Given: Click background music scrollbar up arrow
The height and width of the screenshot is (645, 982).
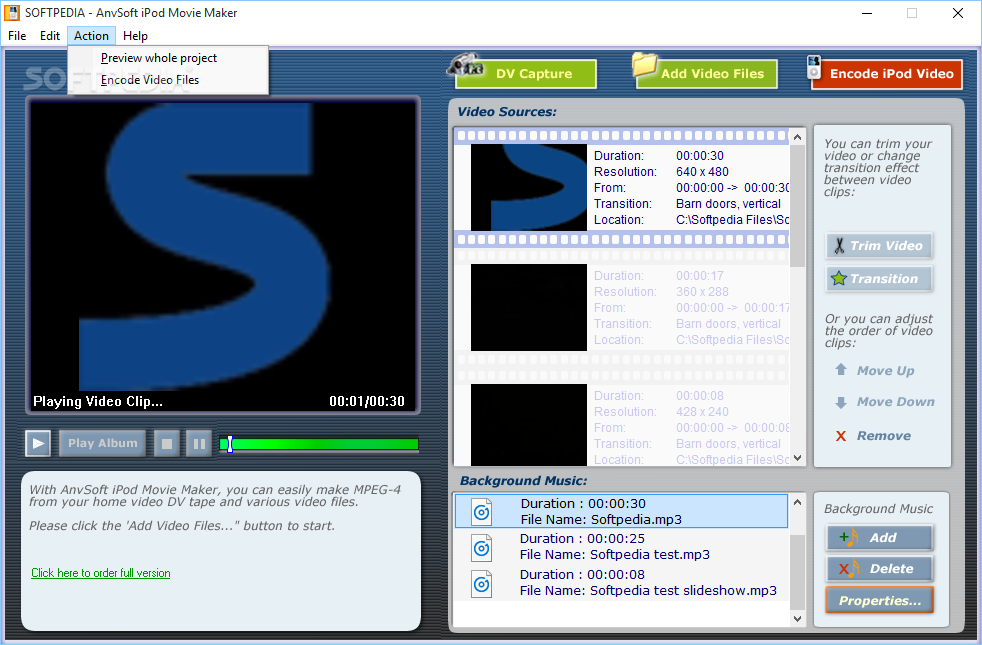Looking at the screenshot, I should [797, 502].
